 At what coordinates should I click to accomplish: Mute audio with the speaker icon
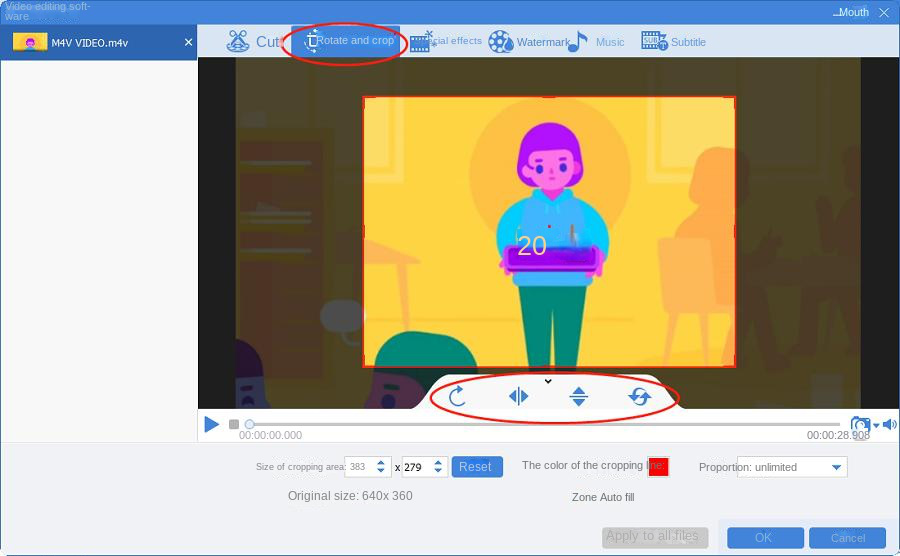tap(889, 425)
